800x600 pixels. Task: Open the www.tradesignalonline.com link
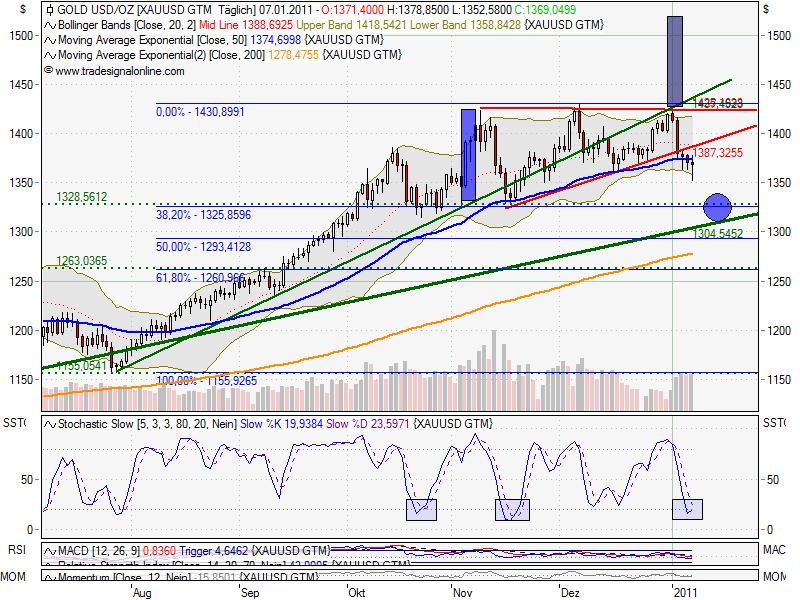[x=120, y=71]
